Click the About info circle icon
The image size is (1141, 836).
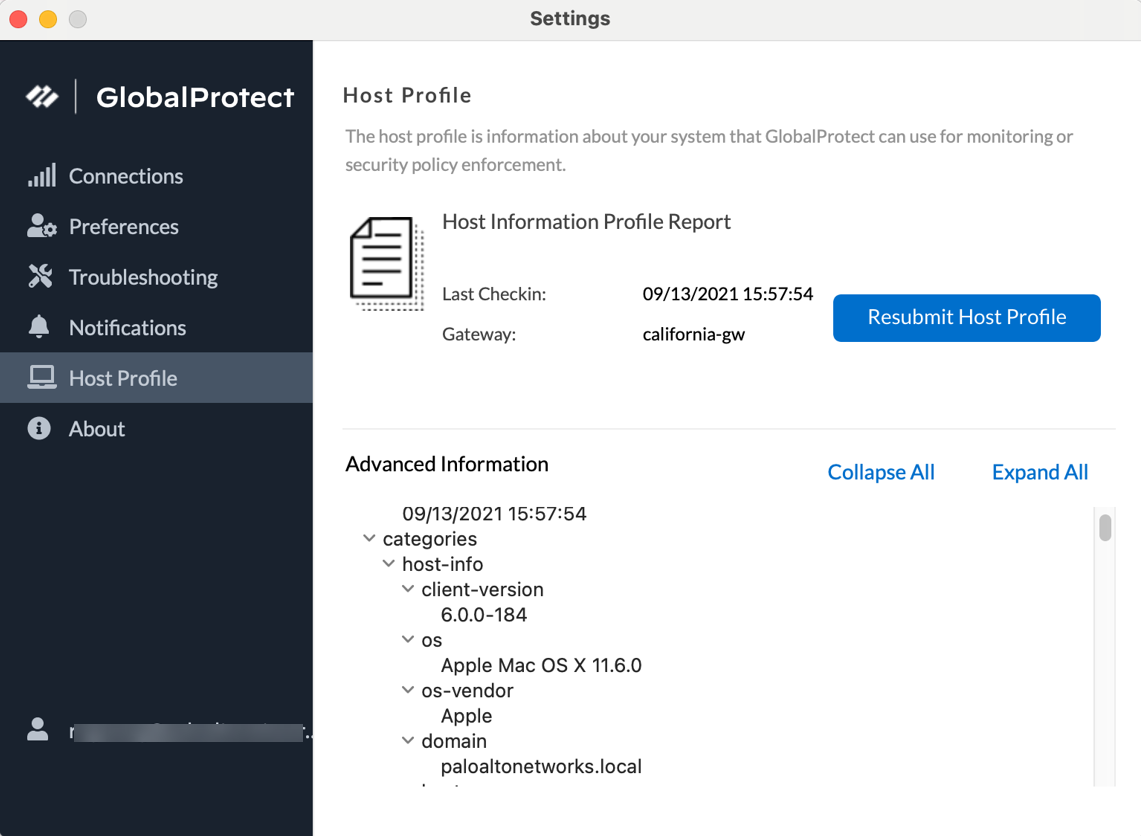(39, 429)
